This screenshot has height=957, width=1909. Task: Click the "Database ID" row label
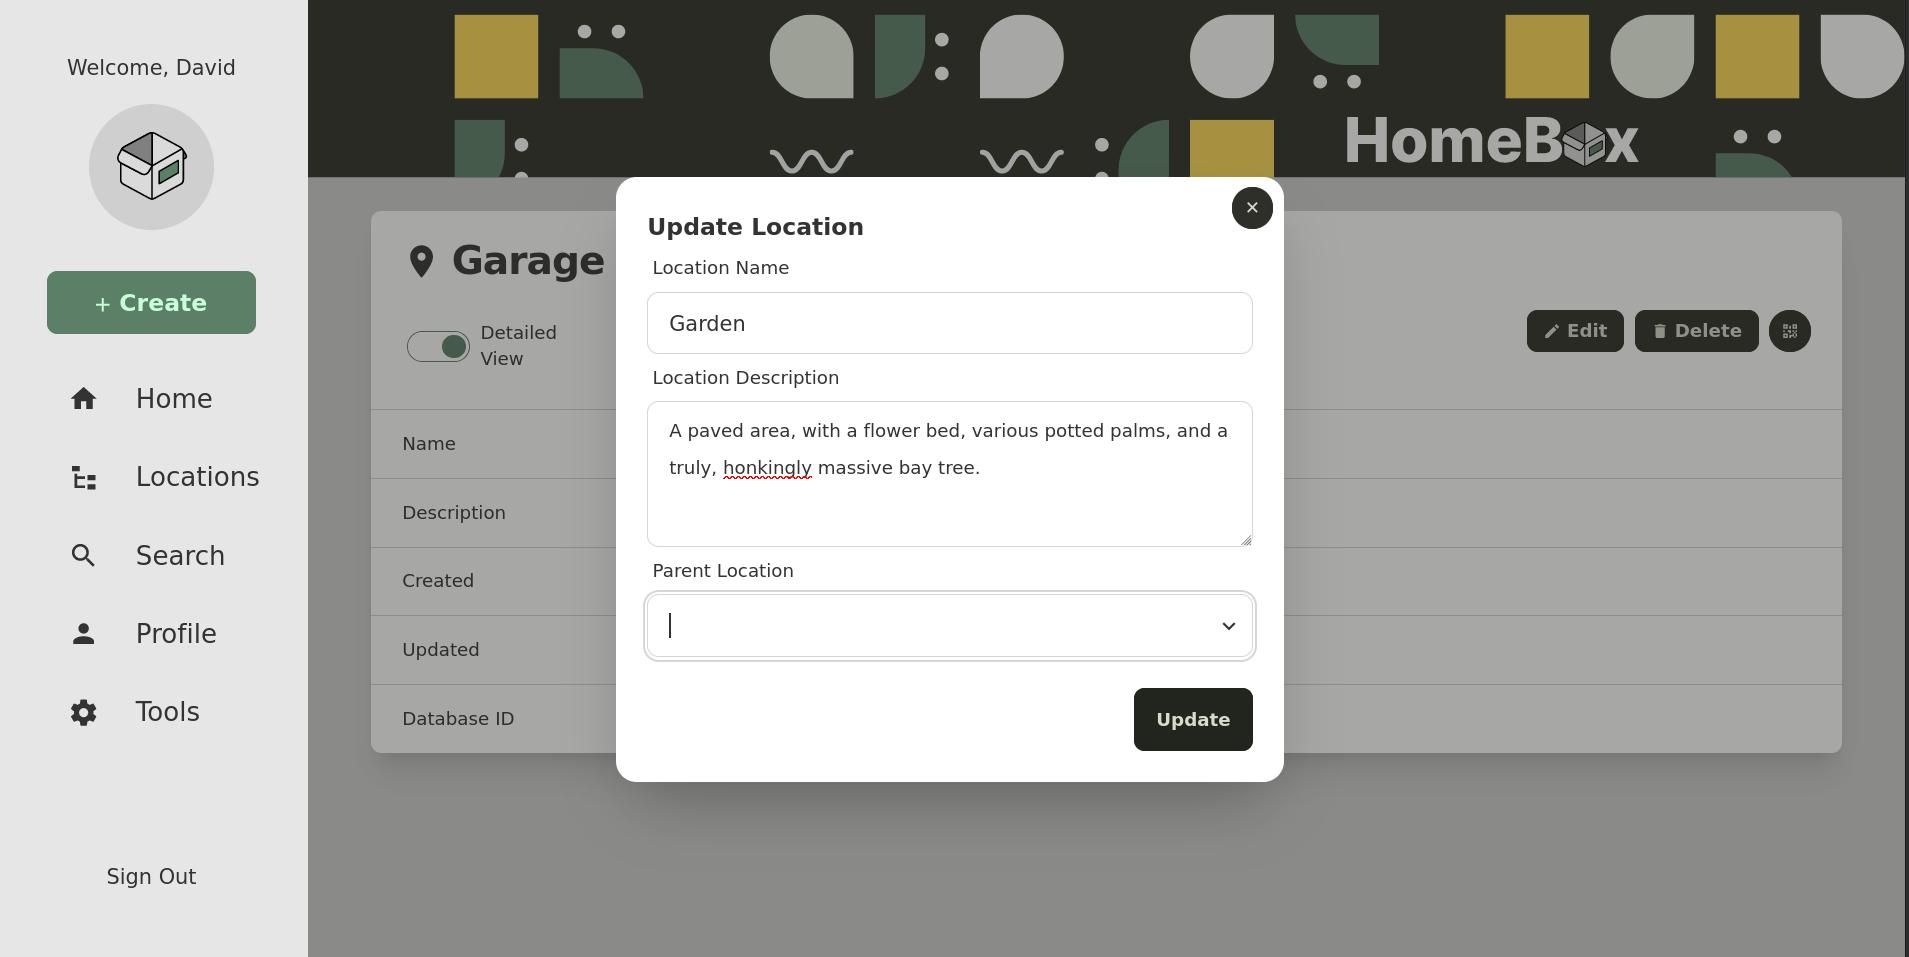[457, 719]
